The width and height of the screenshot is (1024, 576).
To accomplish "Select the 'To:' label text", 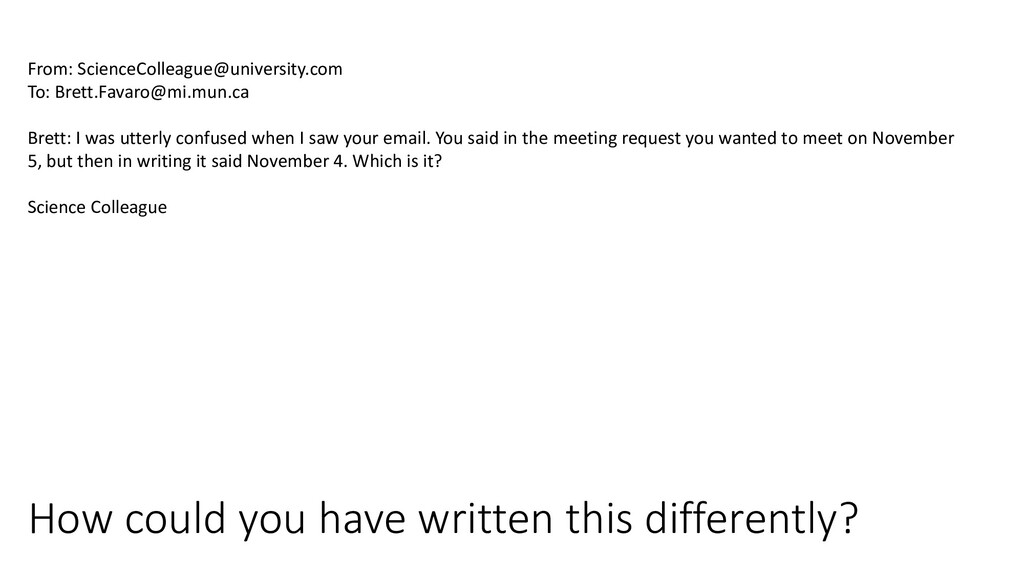I will pos(39,92).
